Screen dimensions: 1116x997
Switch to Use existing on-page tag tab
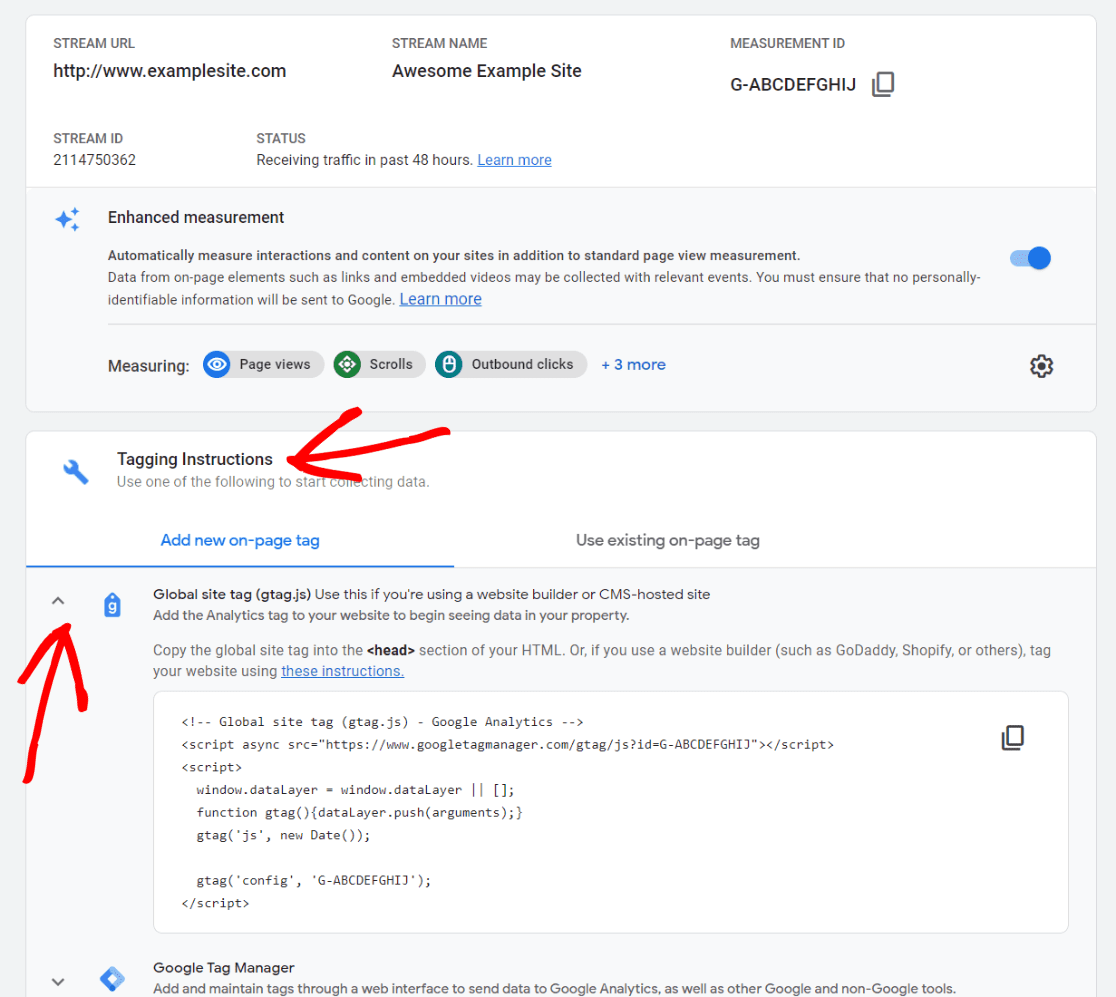click(667, 540)
